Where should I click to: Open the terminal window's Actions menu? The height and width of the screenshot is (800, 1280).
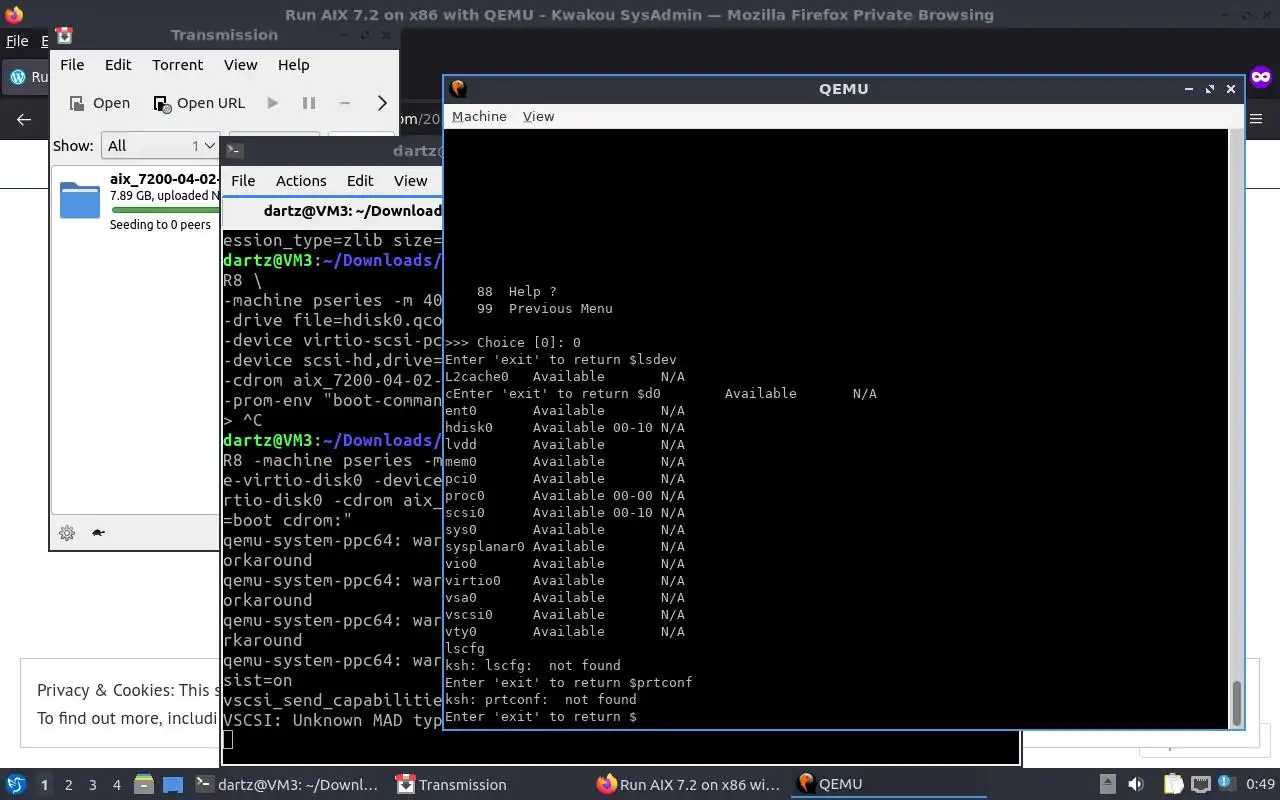pyautogui.click(x=301, y=181)
